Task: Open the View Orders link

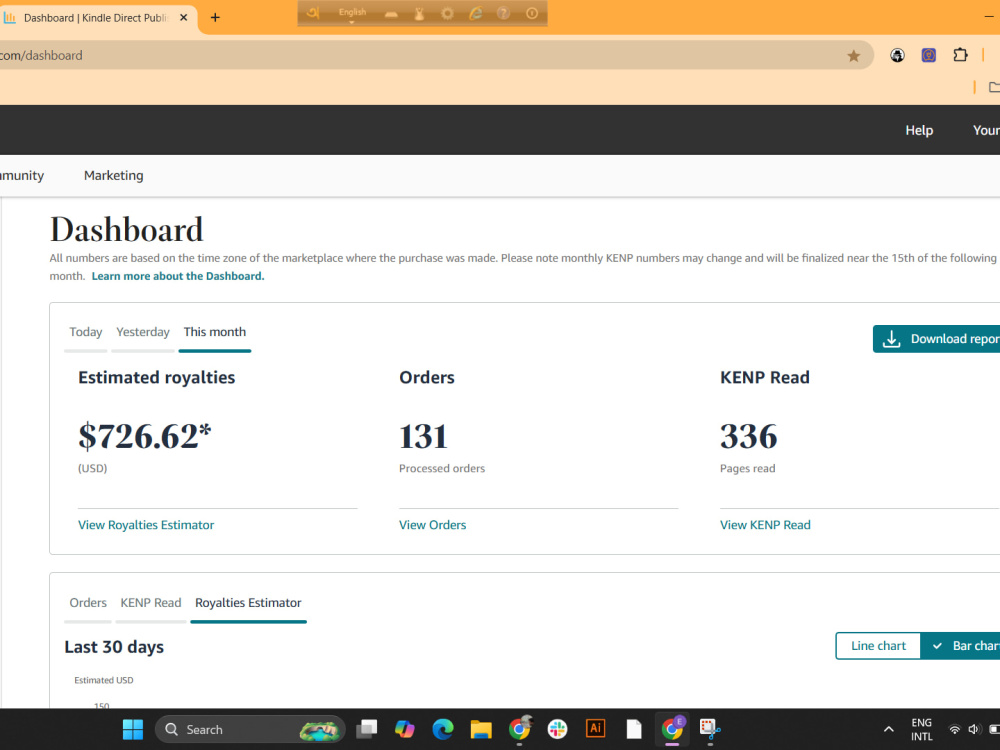Action: pyautogui.click(x=432, y=525)
